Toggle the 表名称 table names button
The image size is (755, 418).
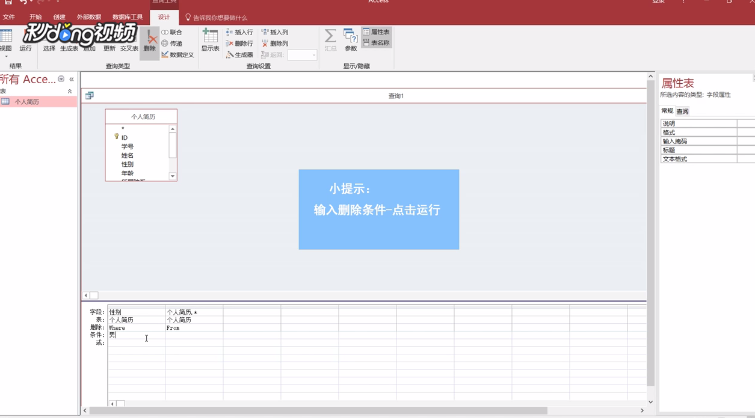click(376, 43)
